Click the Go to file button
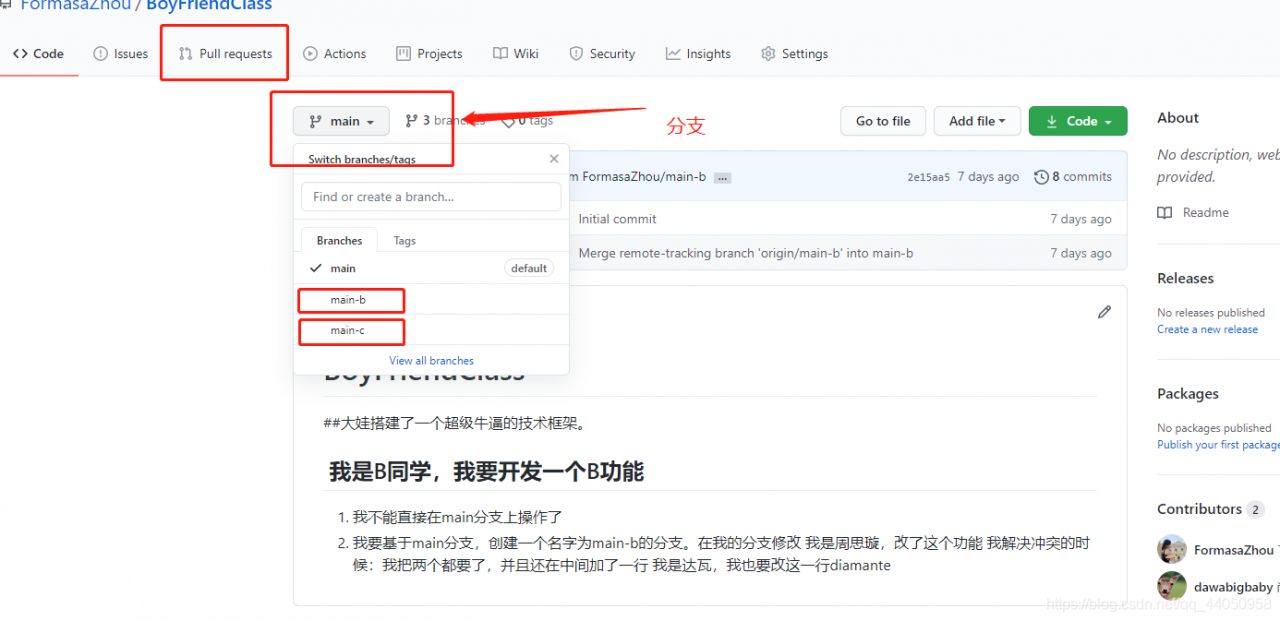This screenshot has width=1280, height=621. click(883, 121)
